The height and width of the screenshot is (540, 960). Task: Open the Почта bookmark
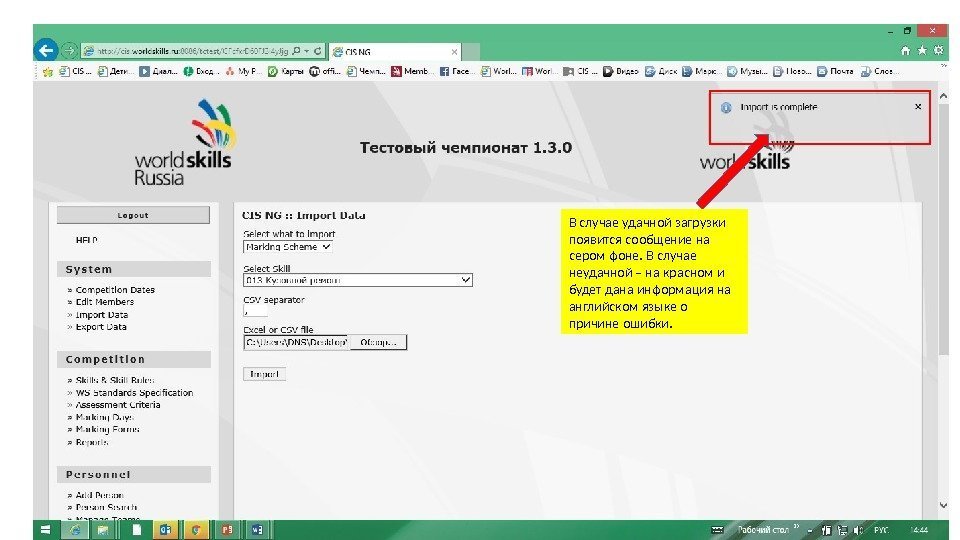[835, 72]
